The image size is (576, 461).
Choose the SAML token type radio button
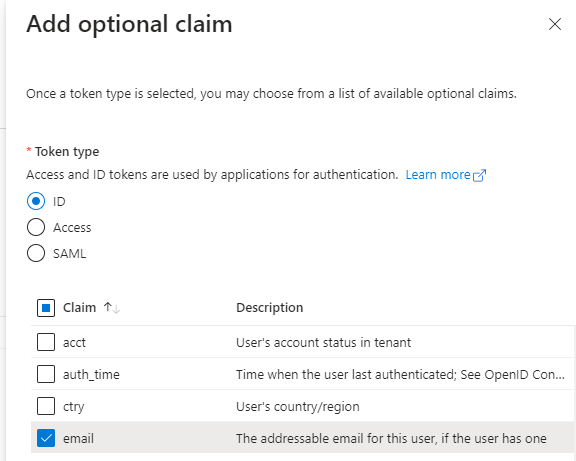(36, 253)
